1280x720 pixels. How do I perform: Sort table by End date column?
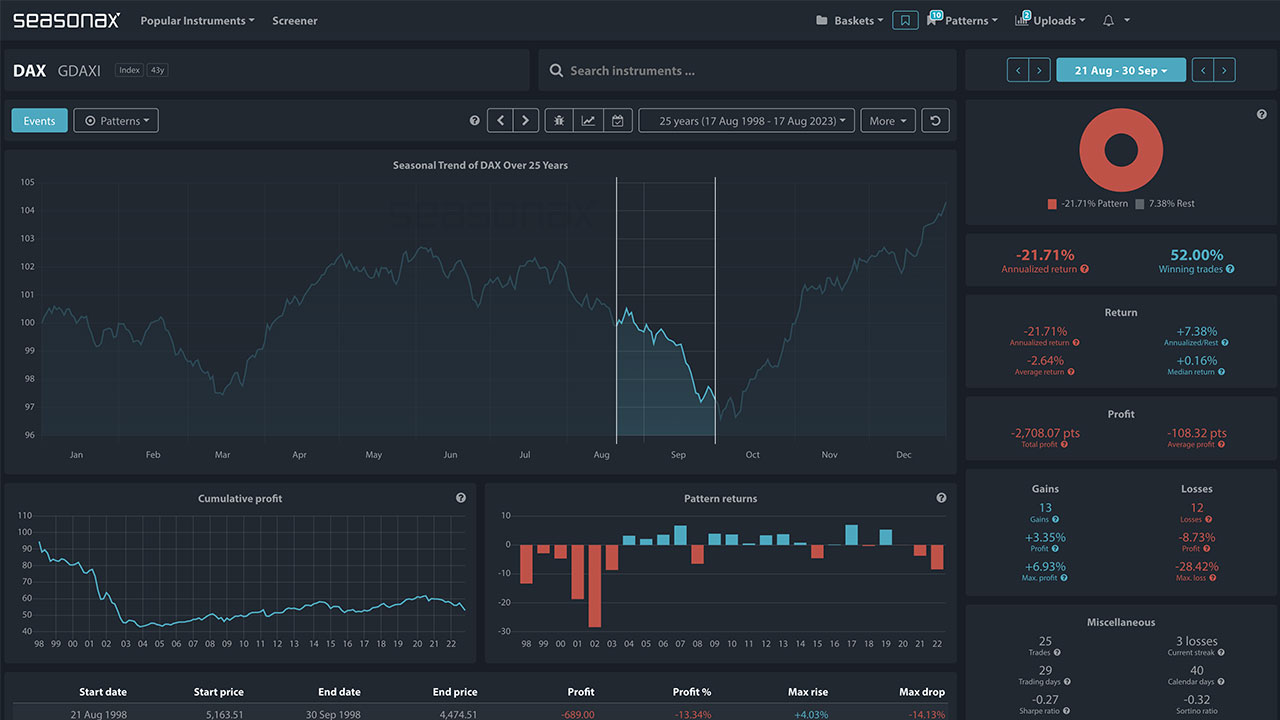[339, 692]
